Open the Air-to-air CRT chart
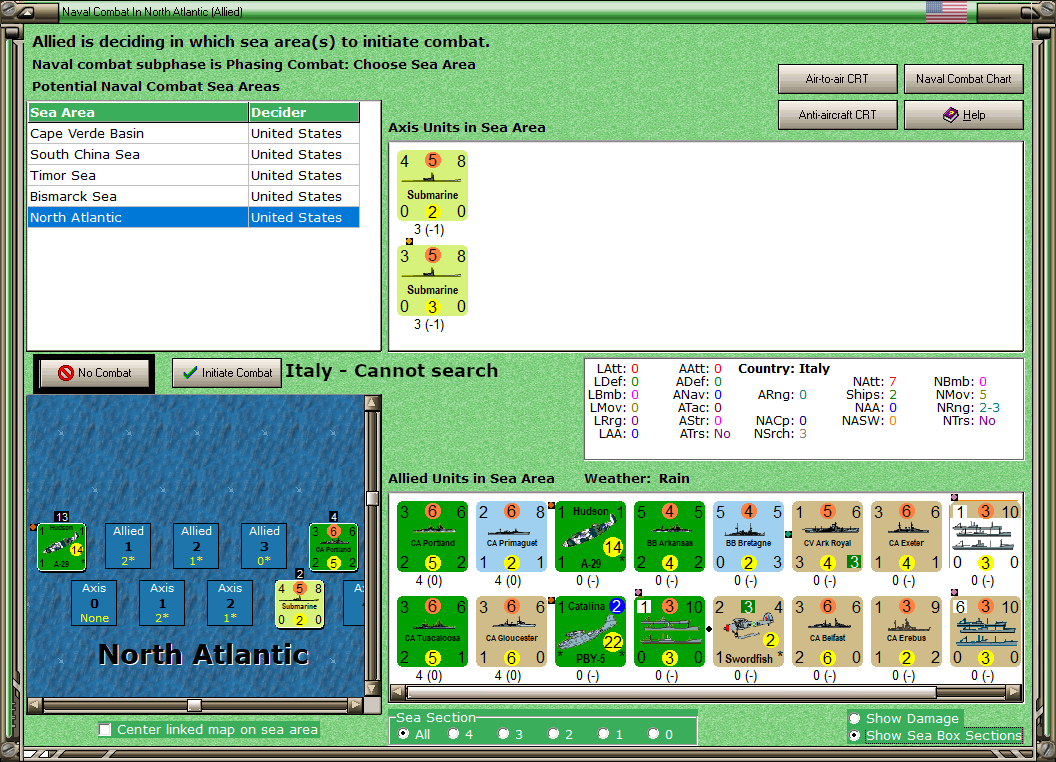The width and height of the screenshot is (1056, 762). (837, 79)
